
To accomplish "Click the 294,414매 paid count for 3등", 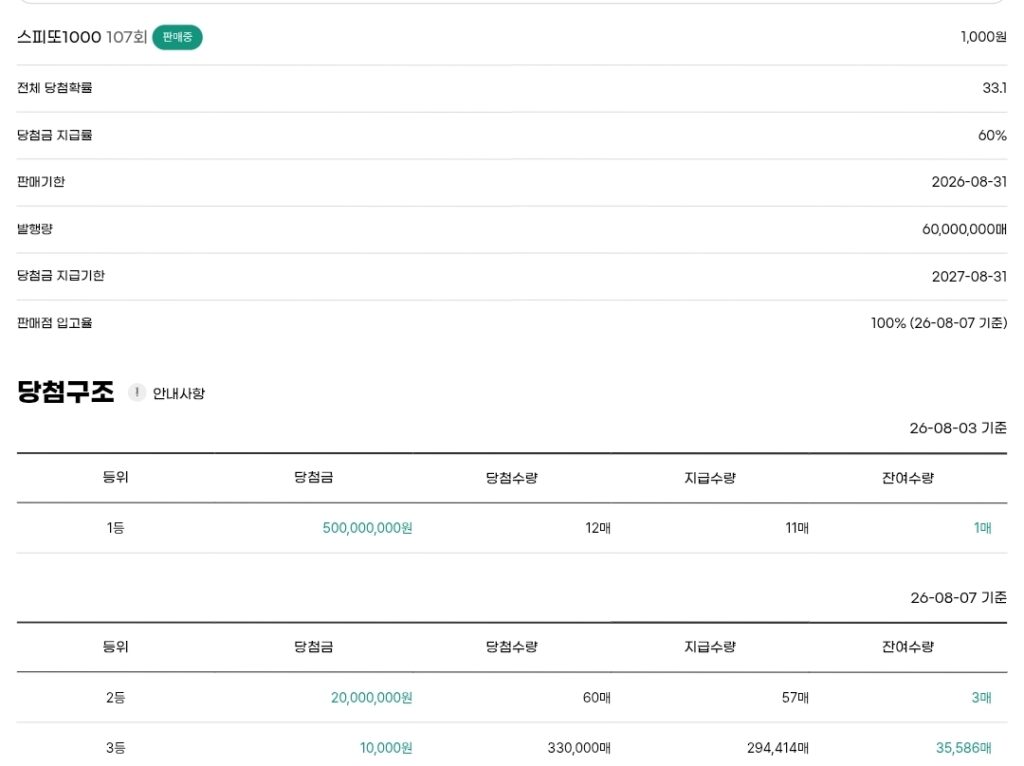I will pyautogui.click(x=778, y=748).
